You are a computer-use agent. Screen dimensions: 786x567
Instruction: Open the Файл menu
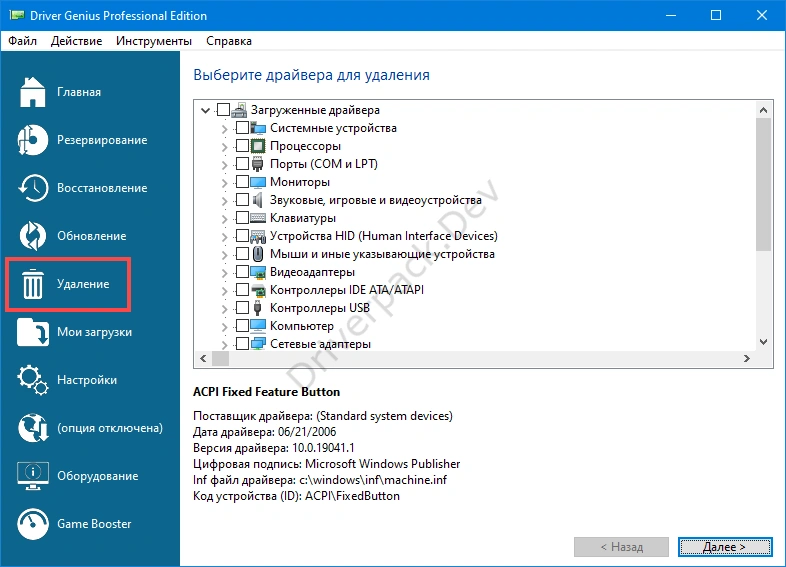[23, 41]
